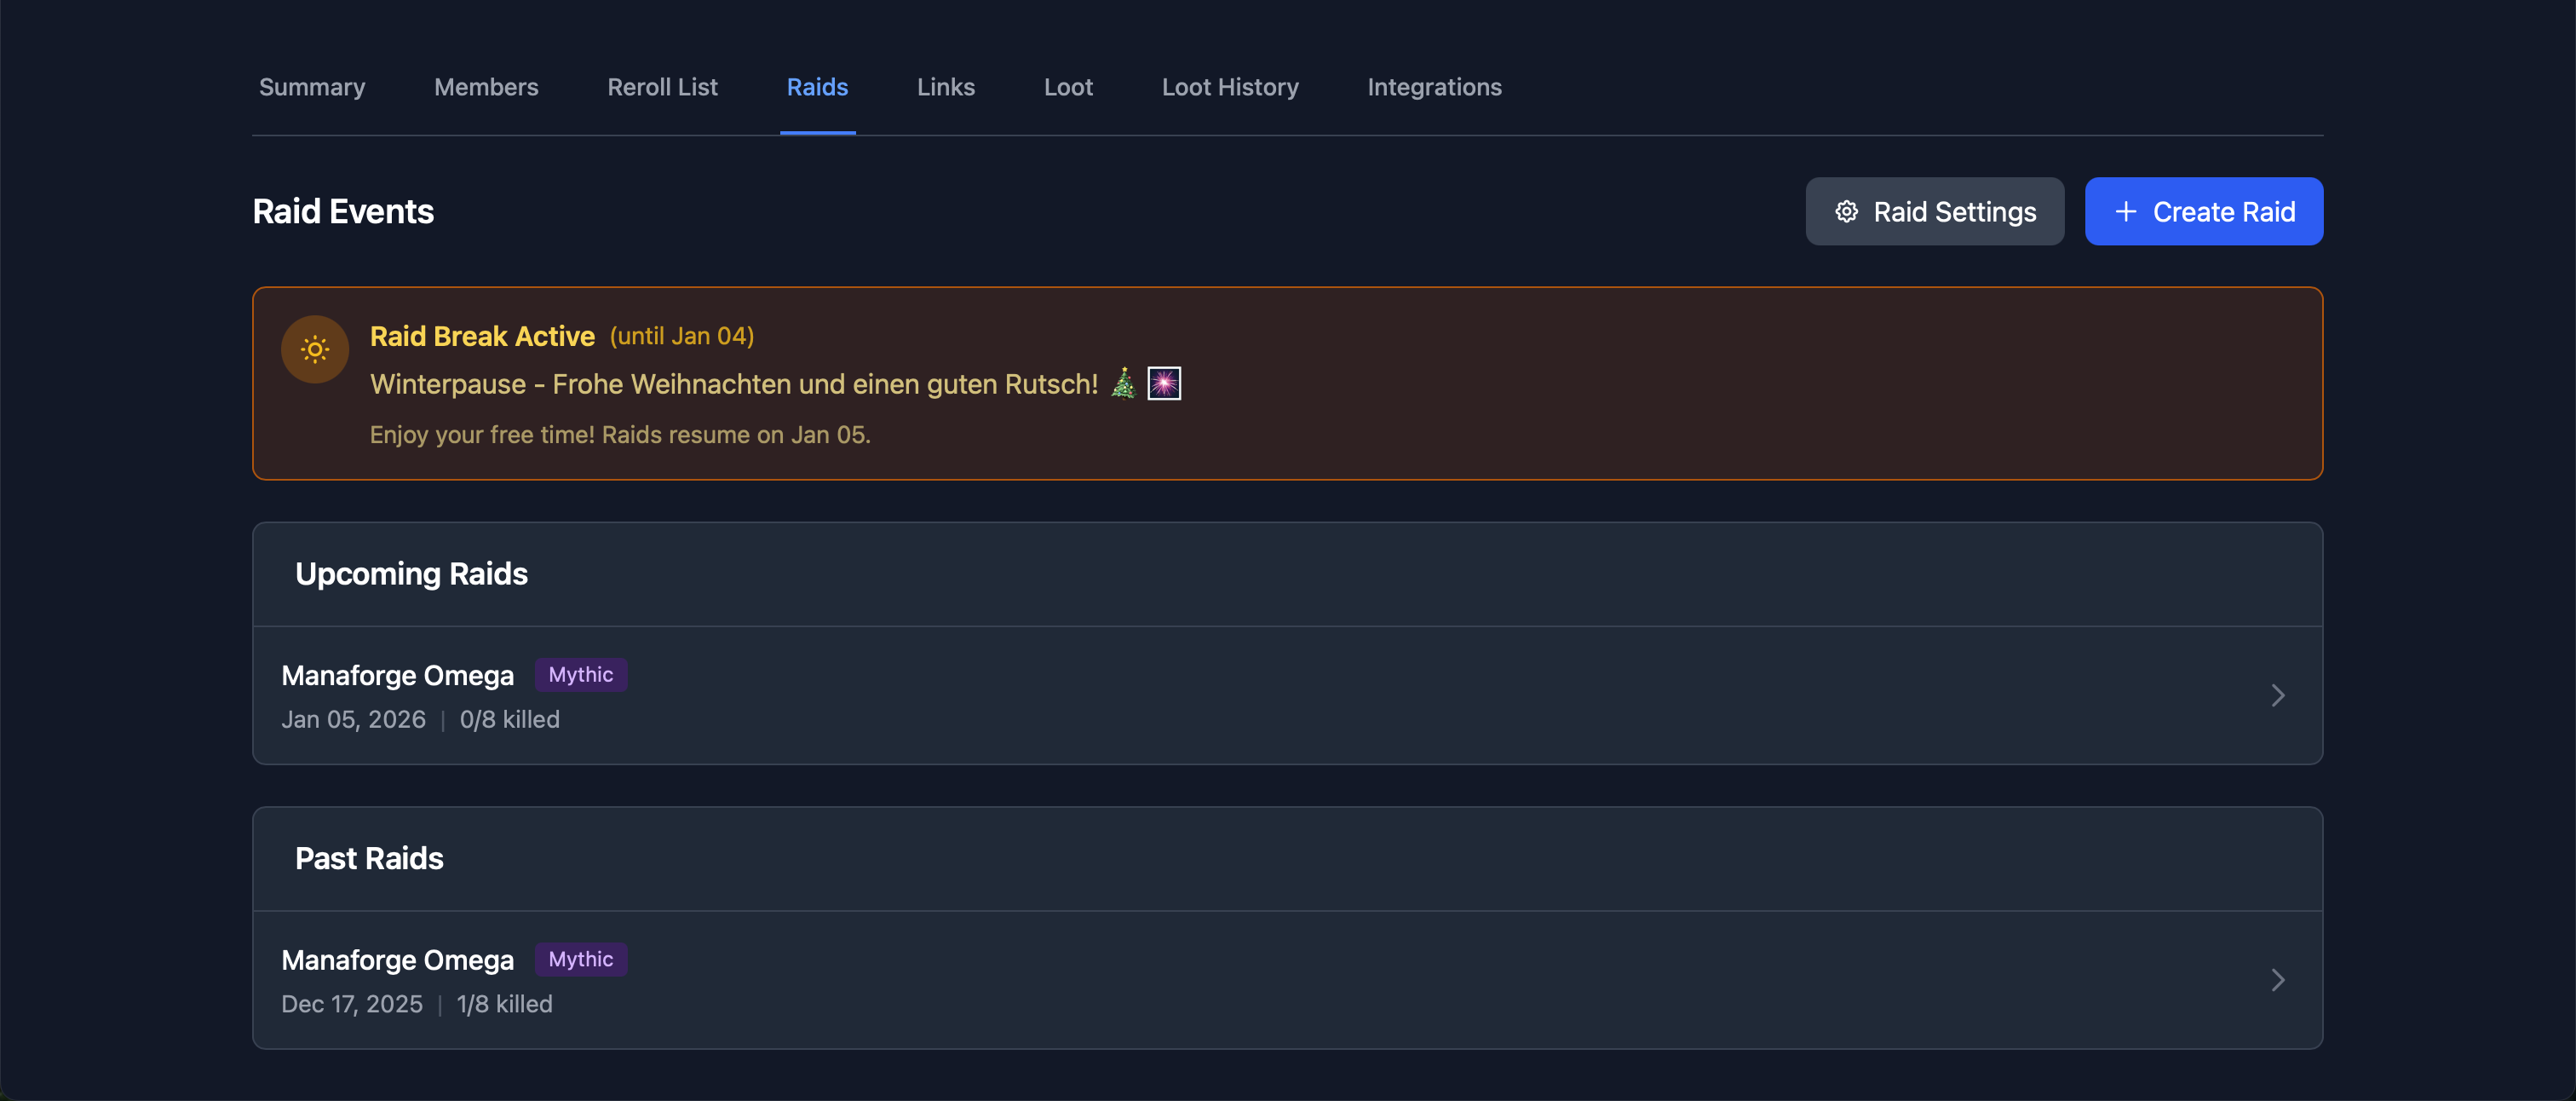Image resolution: width=2576 pixels, height=1101 pixels.
Task: Open the Manaforge Omega upcoming raid entry
Action: [398, 675]
